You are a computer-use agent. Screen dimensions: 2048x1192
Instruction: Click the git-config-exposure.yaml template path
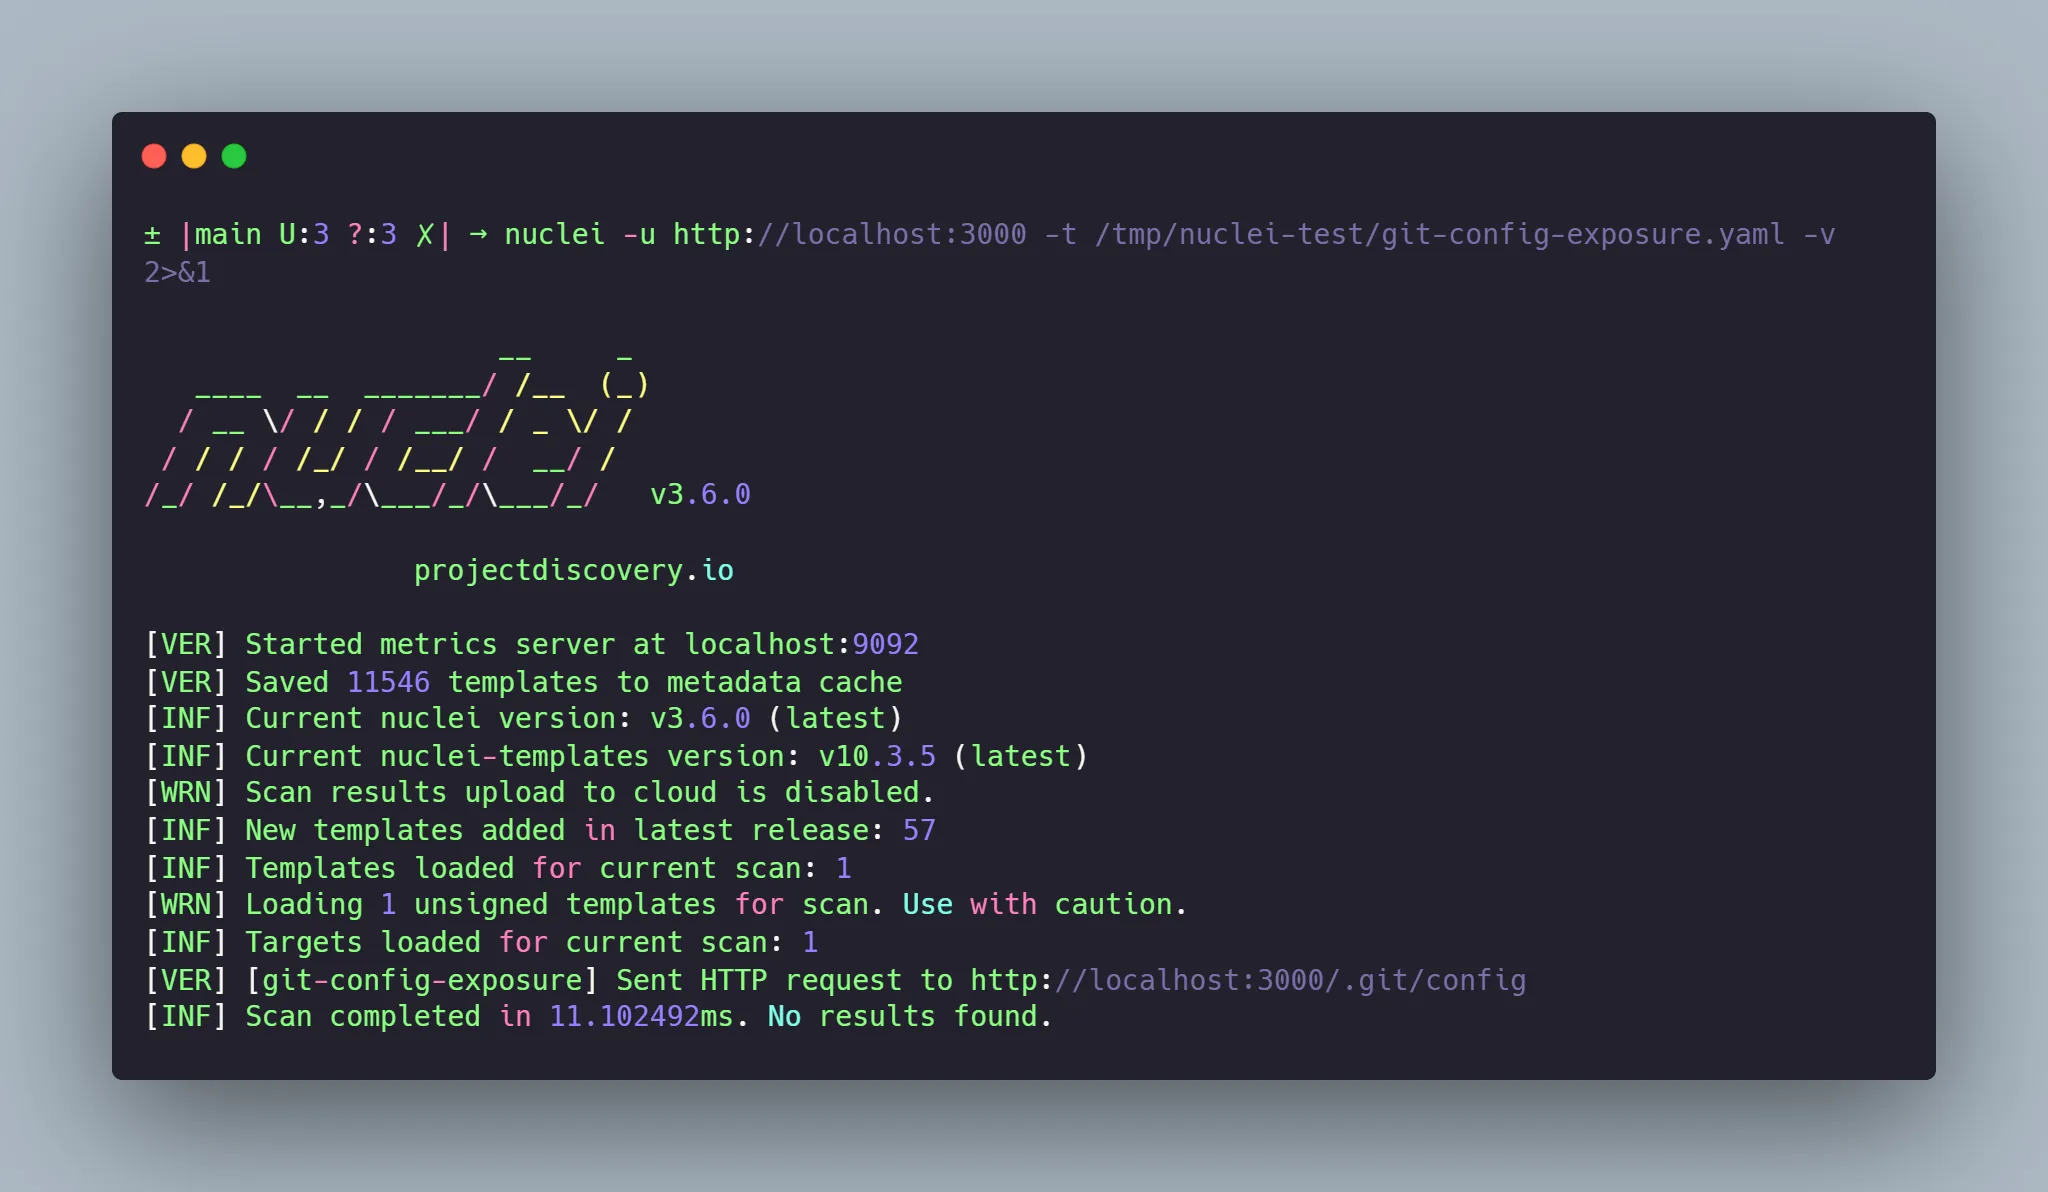pos(1440,234)
